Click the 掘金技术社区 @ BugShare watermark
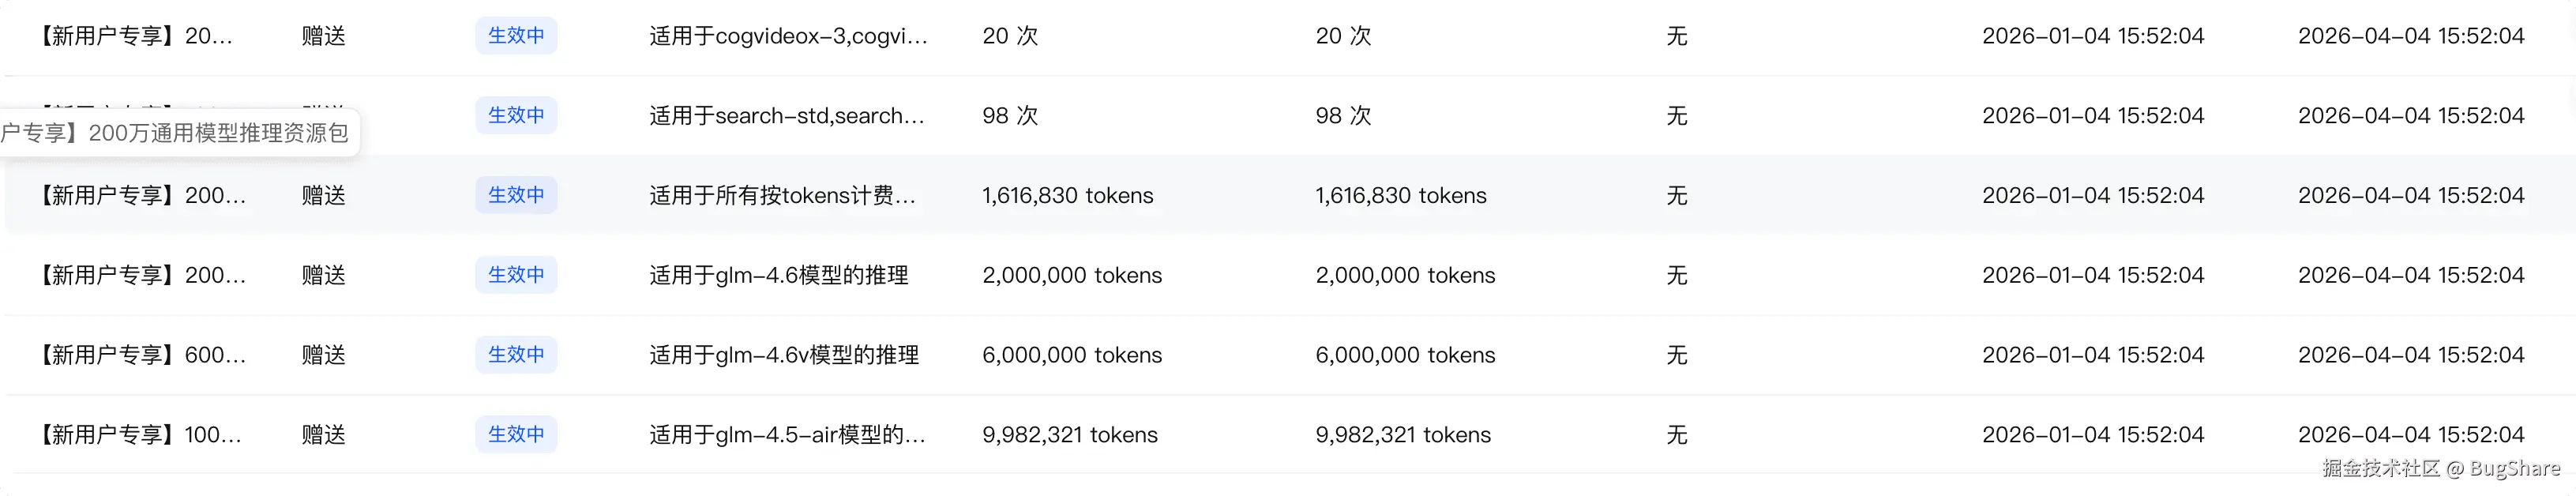 tap(2440, 468)
